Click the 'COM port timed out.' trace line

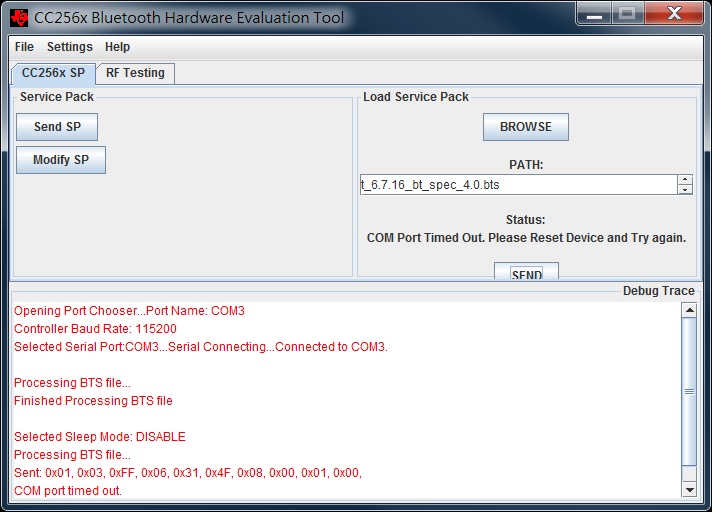[68, 491]
